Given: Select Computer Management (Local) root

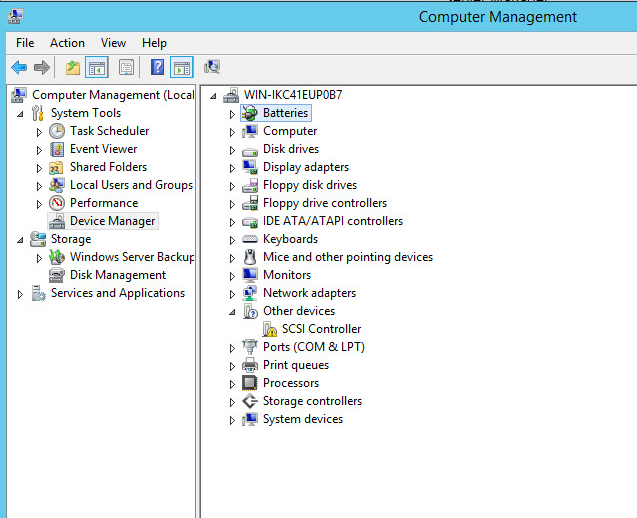Looking at the screenshot, I should 113,95.
